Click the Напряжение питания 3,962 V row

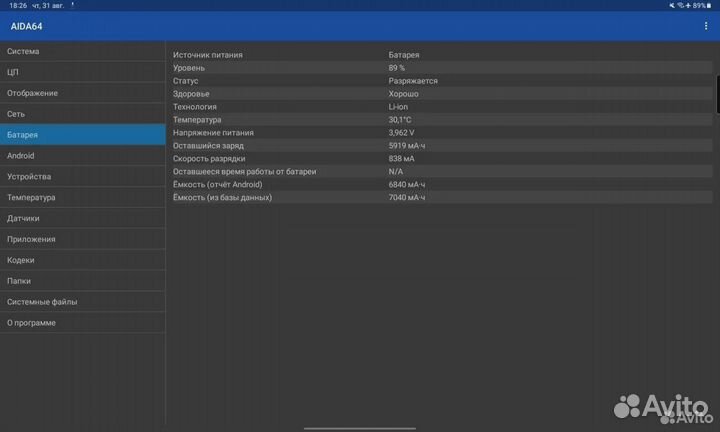tap(442, 133)
